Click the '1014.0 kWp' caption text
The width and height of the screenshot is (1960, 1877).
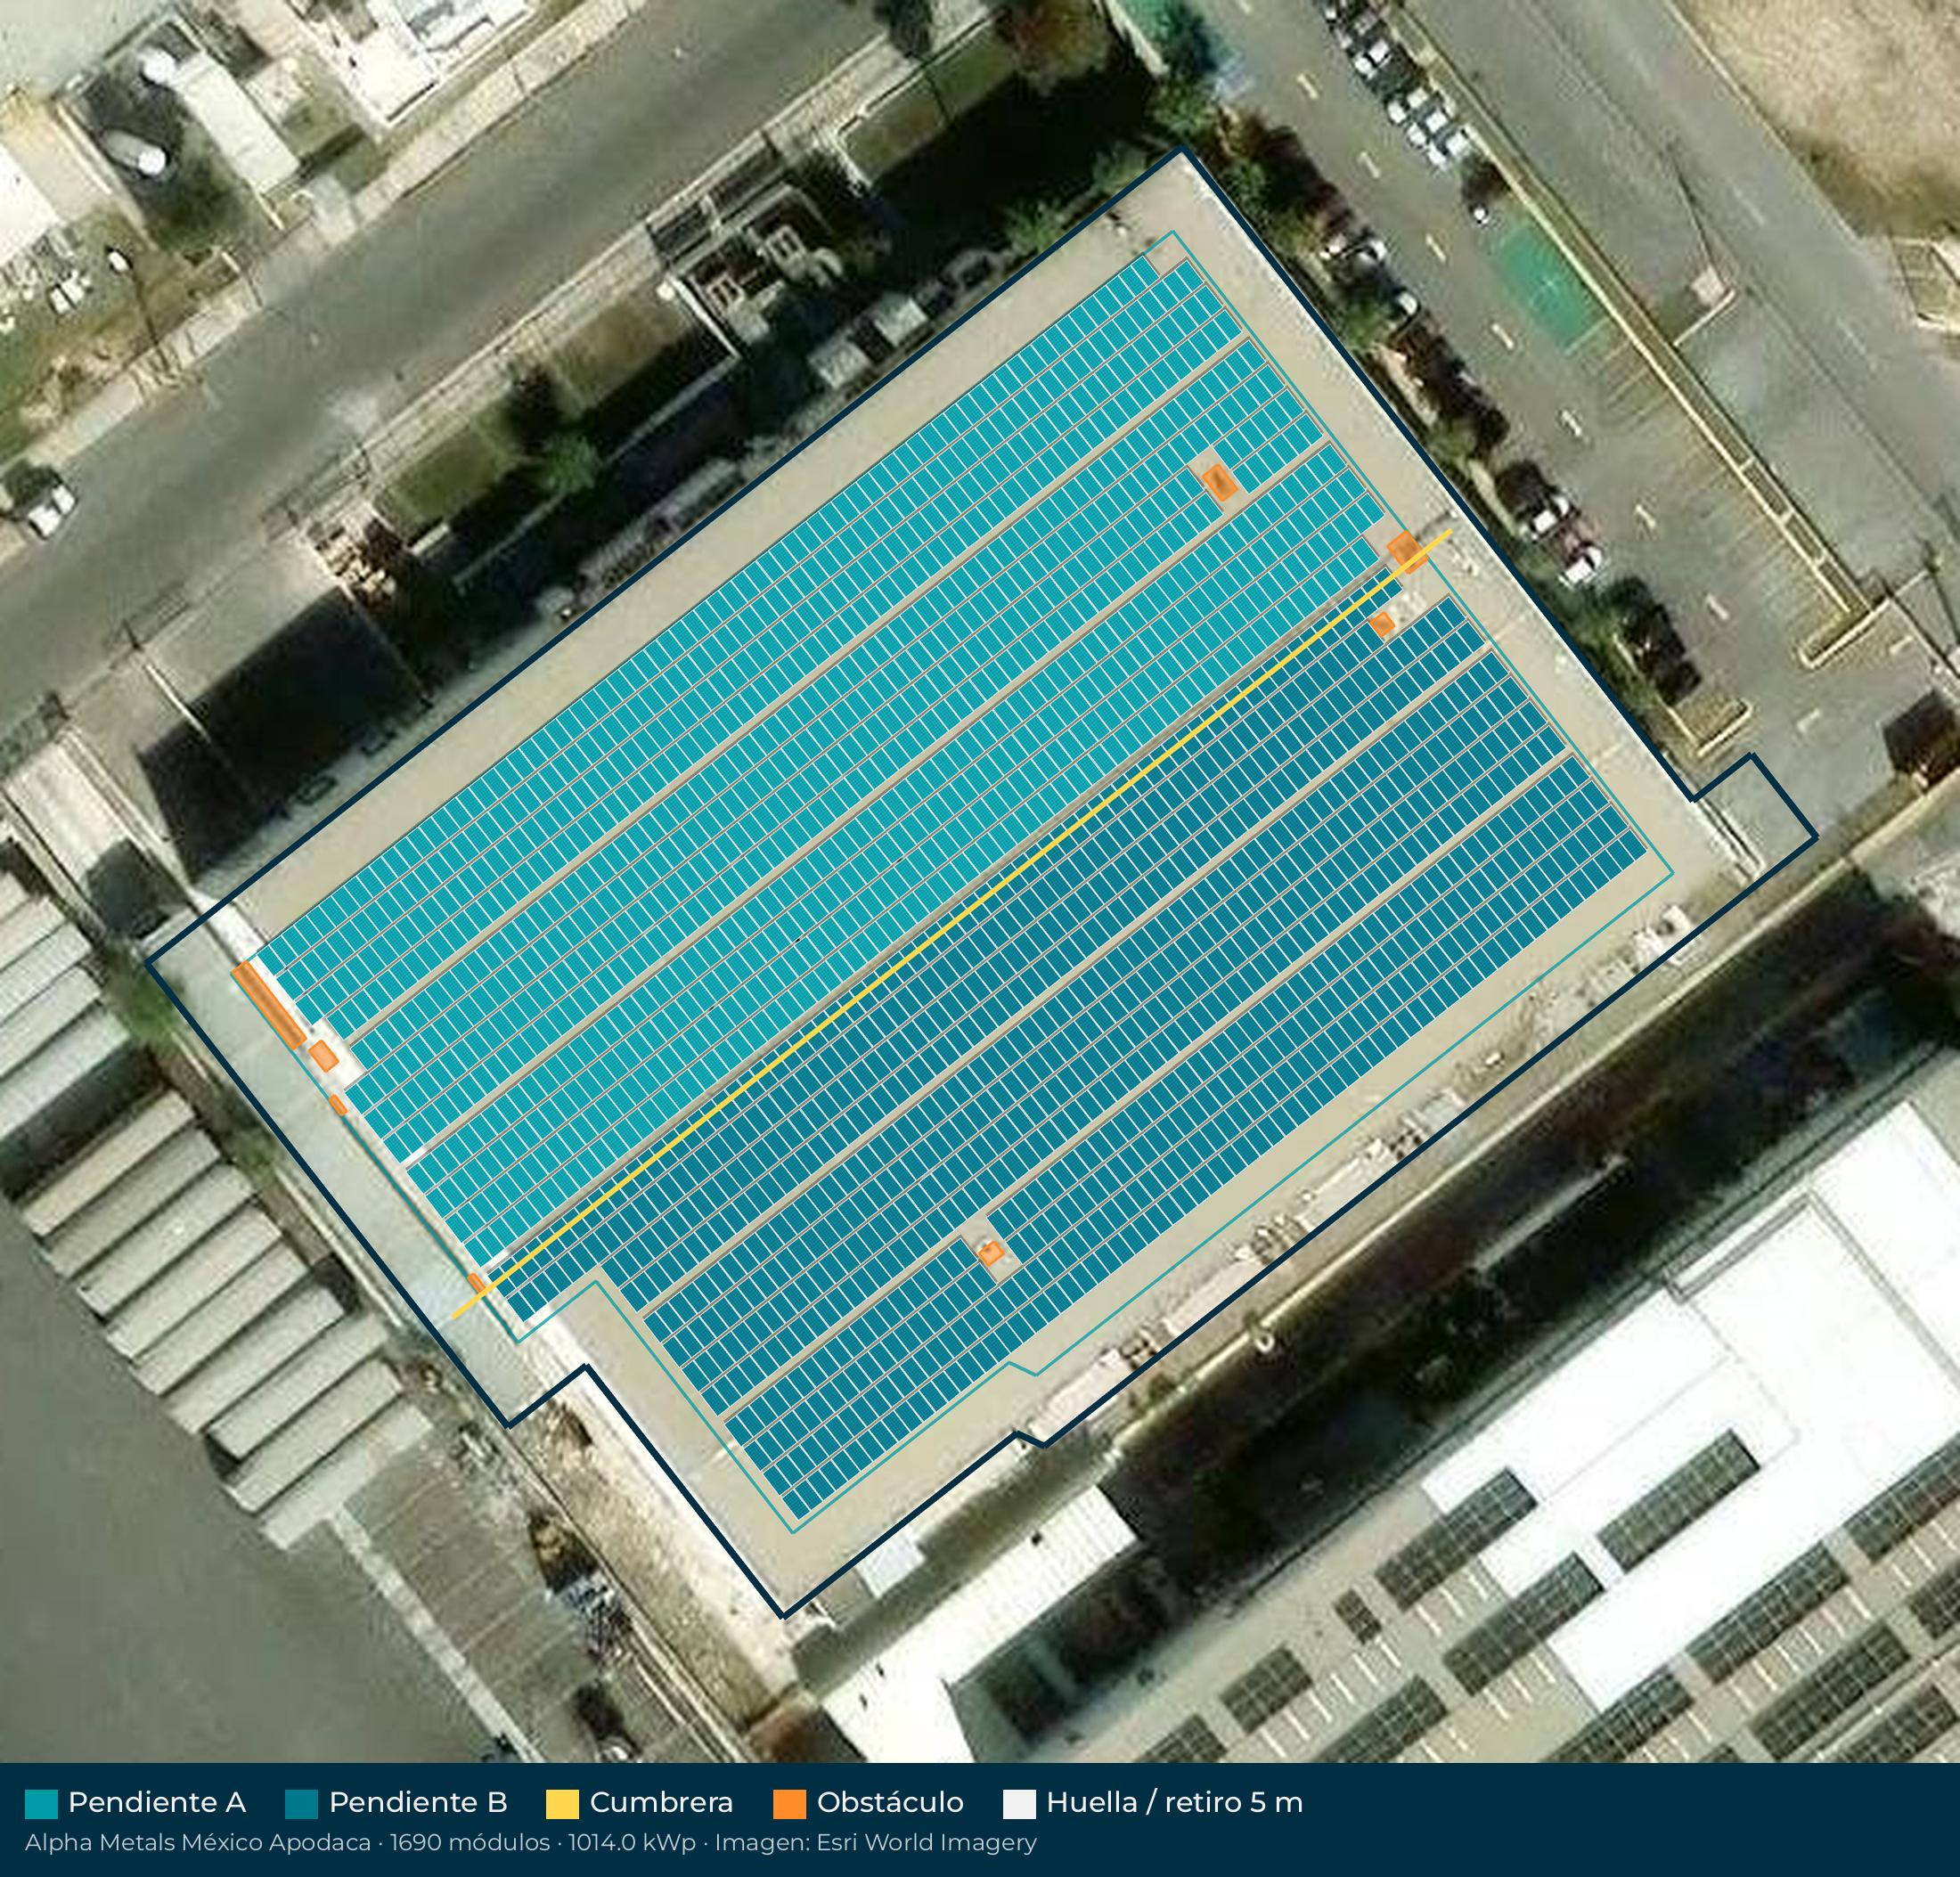[632, 1842]
